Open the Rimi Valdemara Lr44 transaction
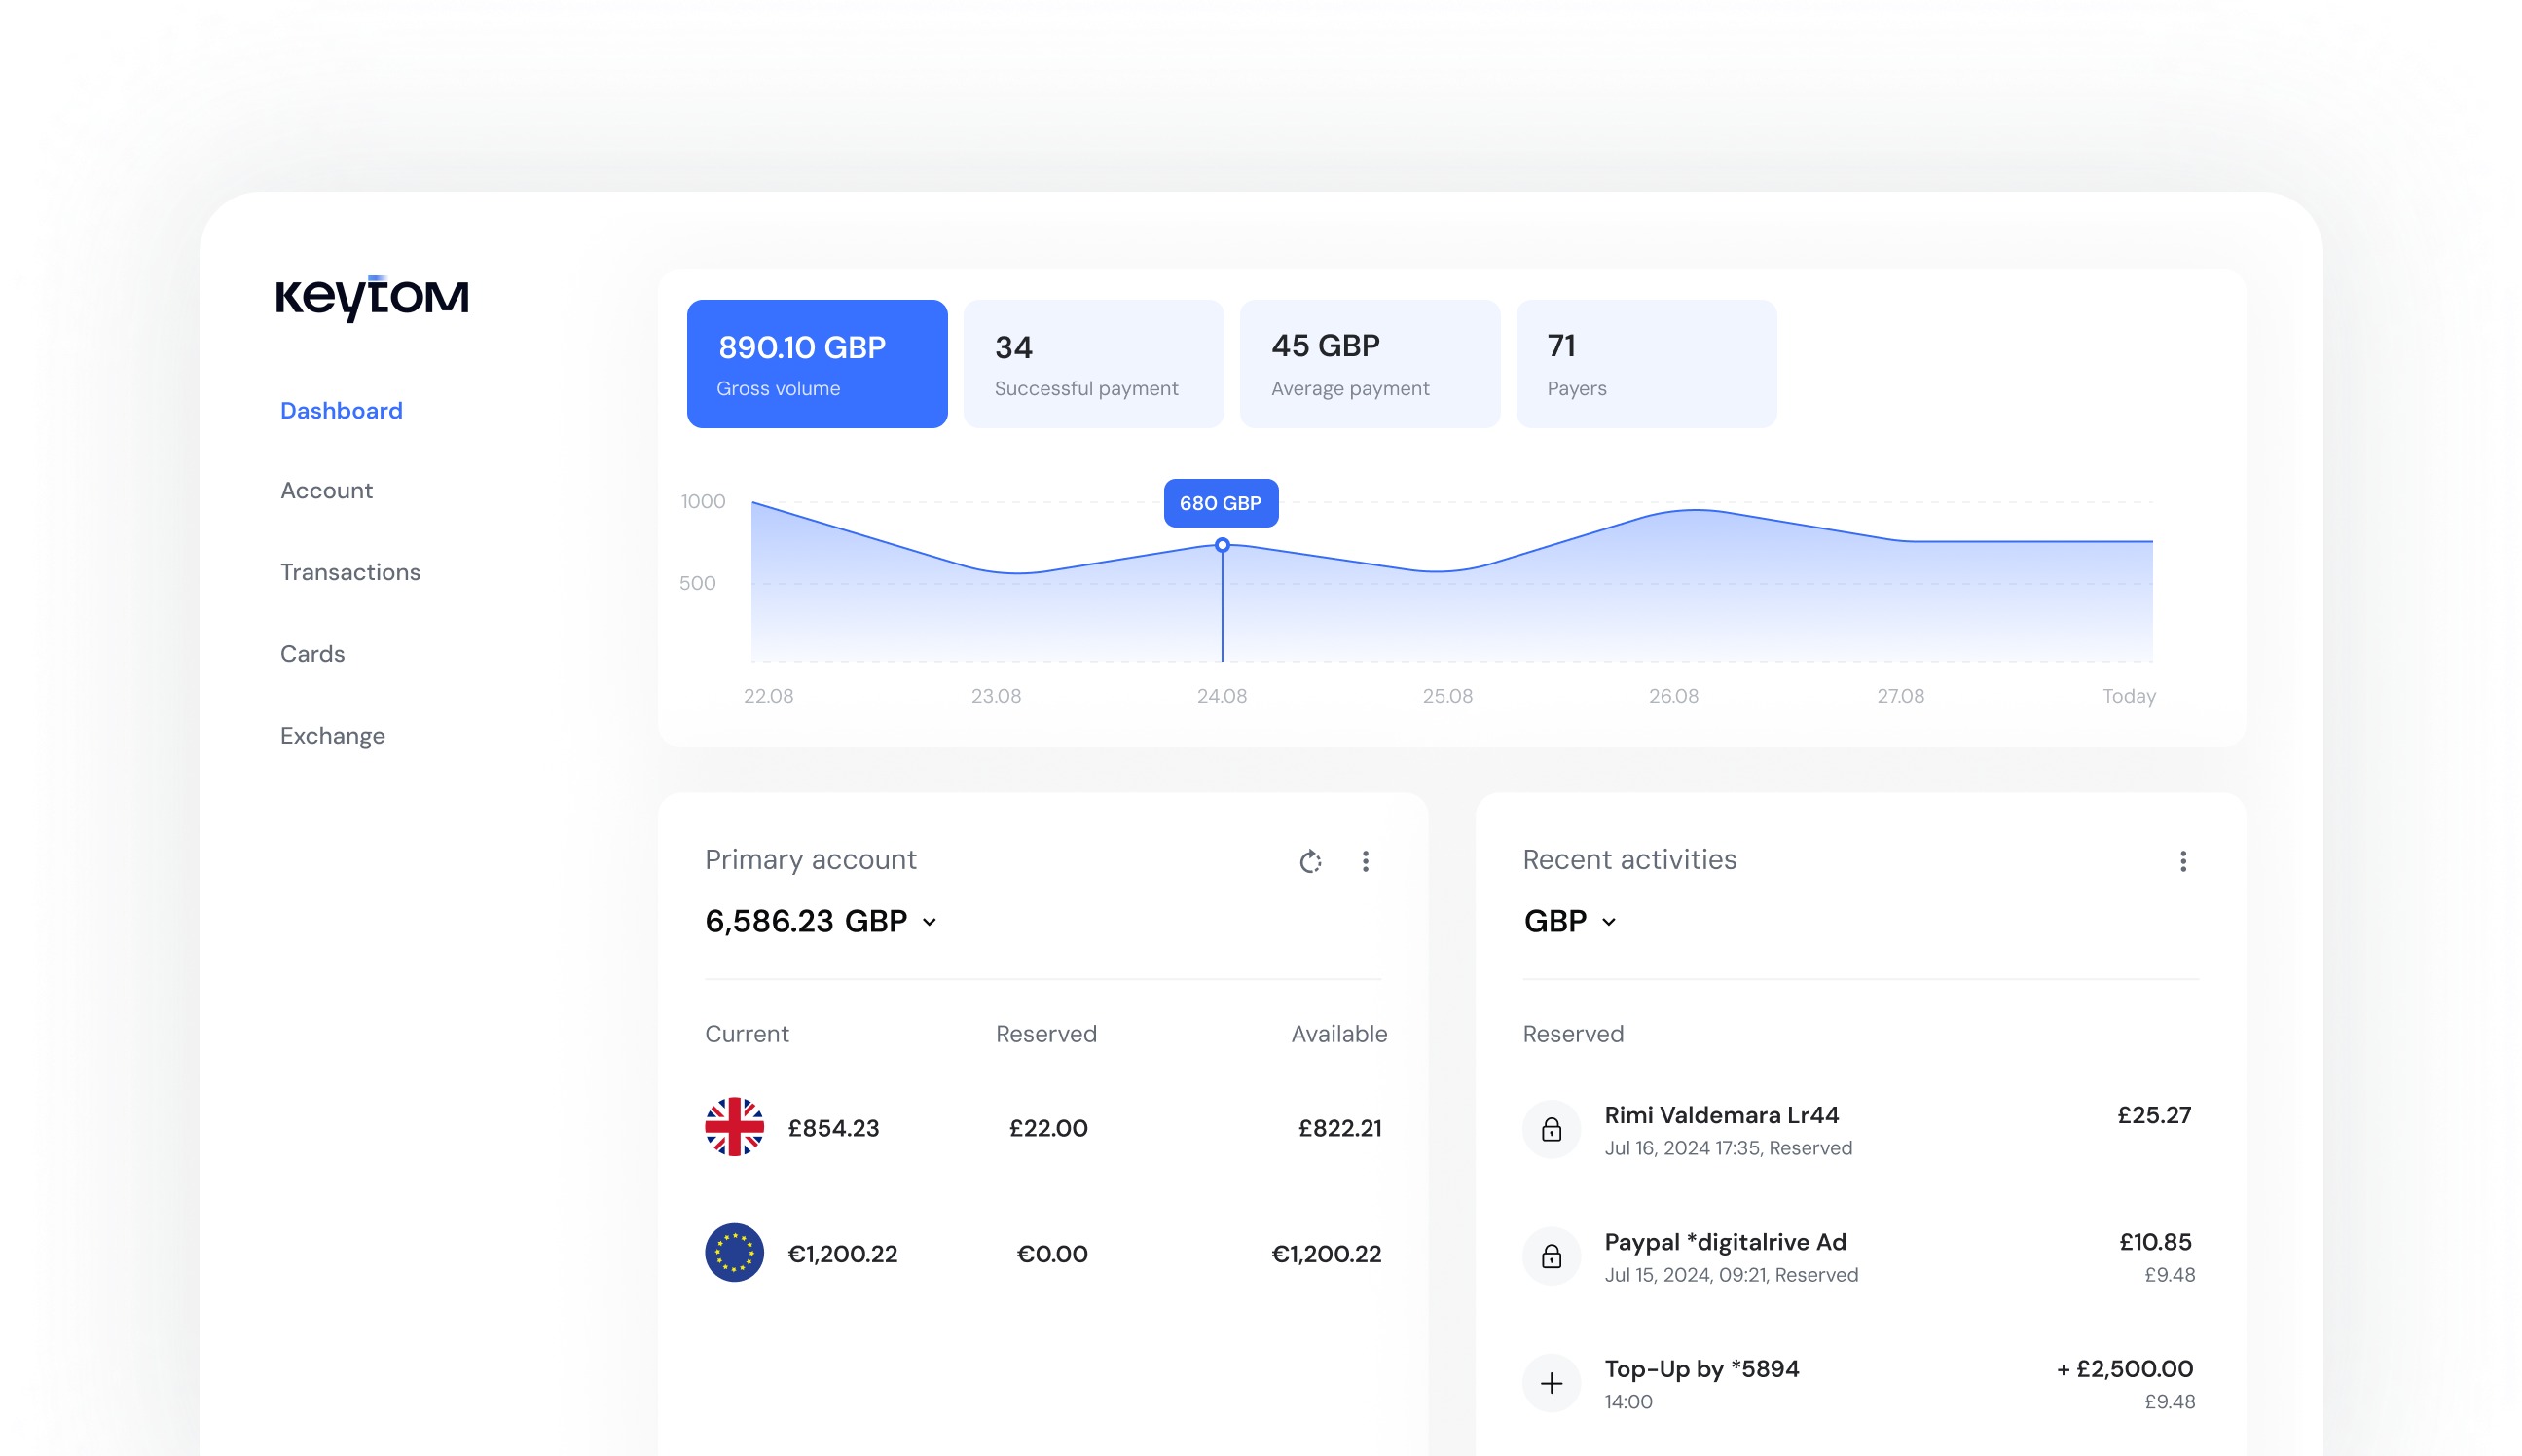Image resolution: width=2522 pixels, height=1456 pixels. pyautogui.click(x=1859, y=1130)
